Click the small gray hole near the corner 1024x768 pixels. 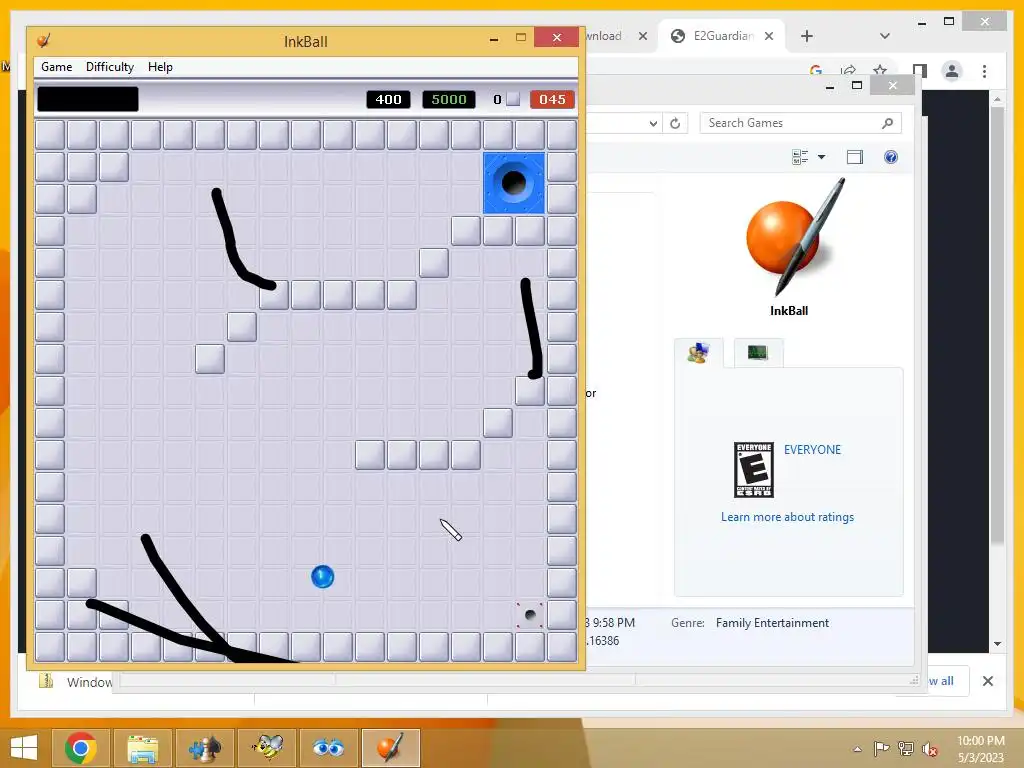530,615
